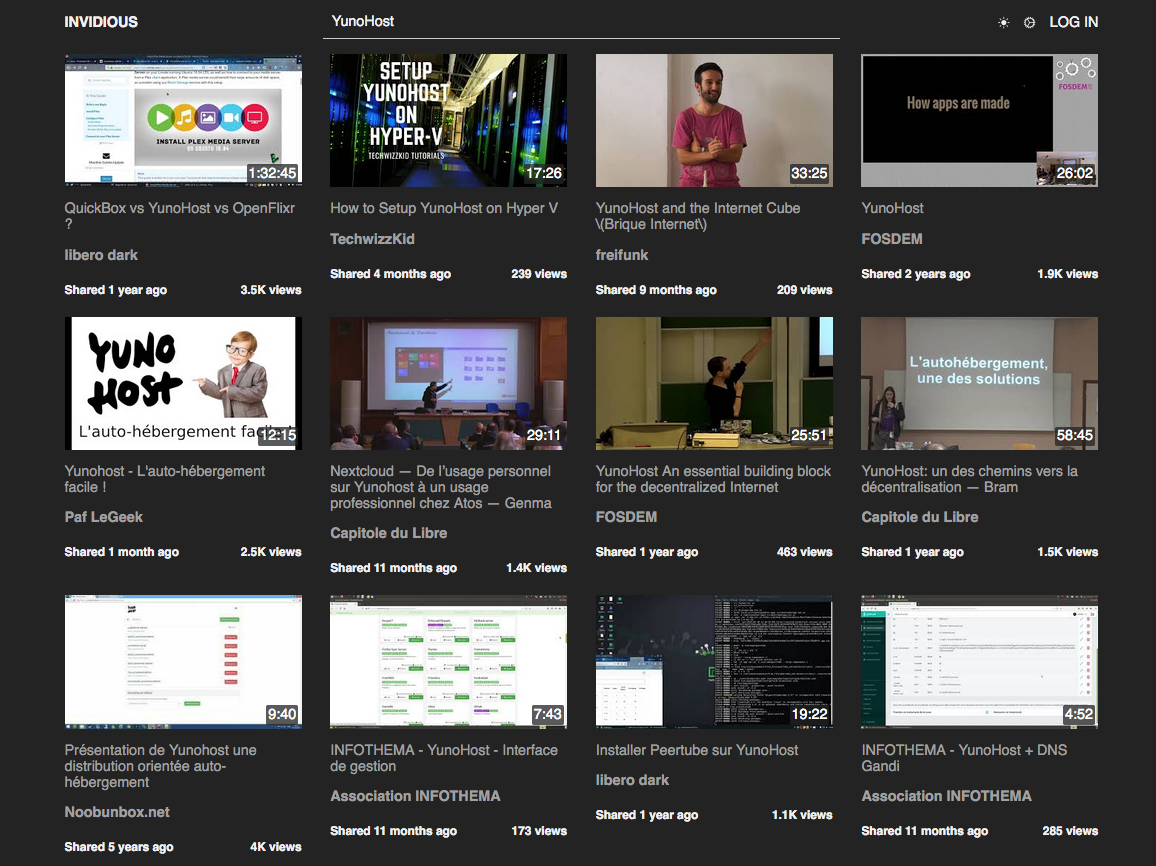Open title 'INFOTHEMA - YunoHost + DNS Gandi'
This screenshot has height=866, width=1156.
point(964,758)
